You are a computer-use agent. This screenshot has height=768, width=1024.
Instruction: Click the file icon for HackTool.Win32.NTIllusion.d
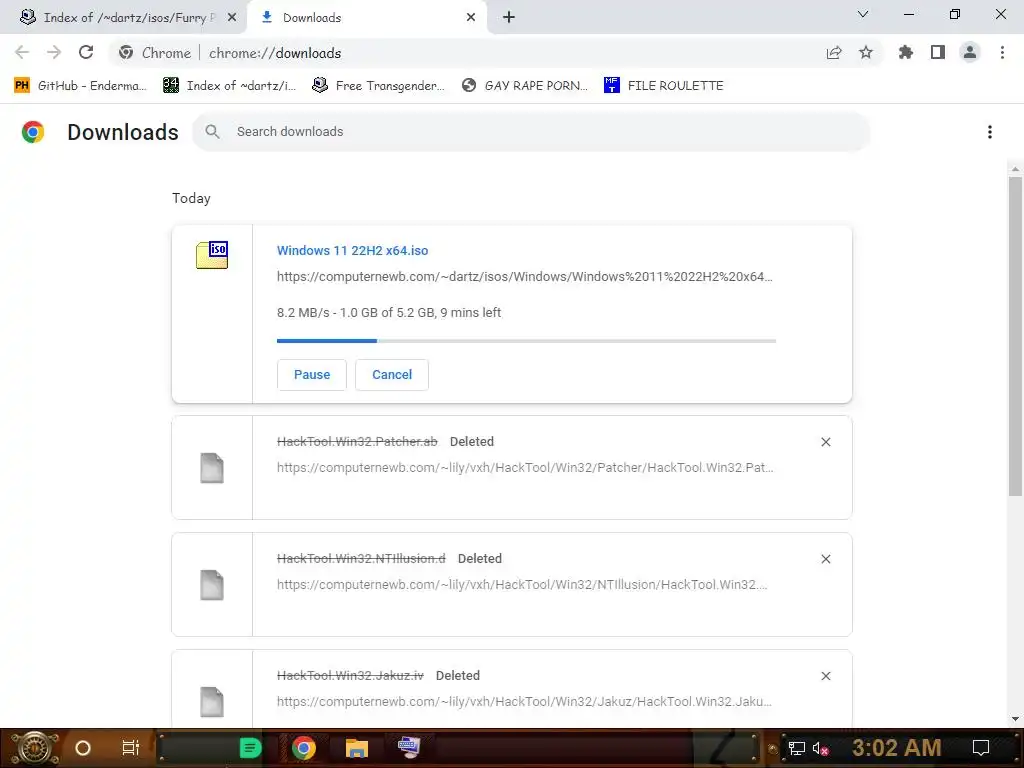click(x=212, y=584)
